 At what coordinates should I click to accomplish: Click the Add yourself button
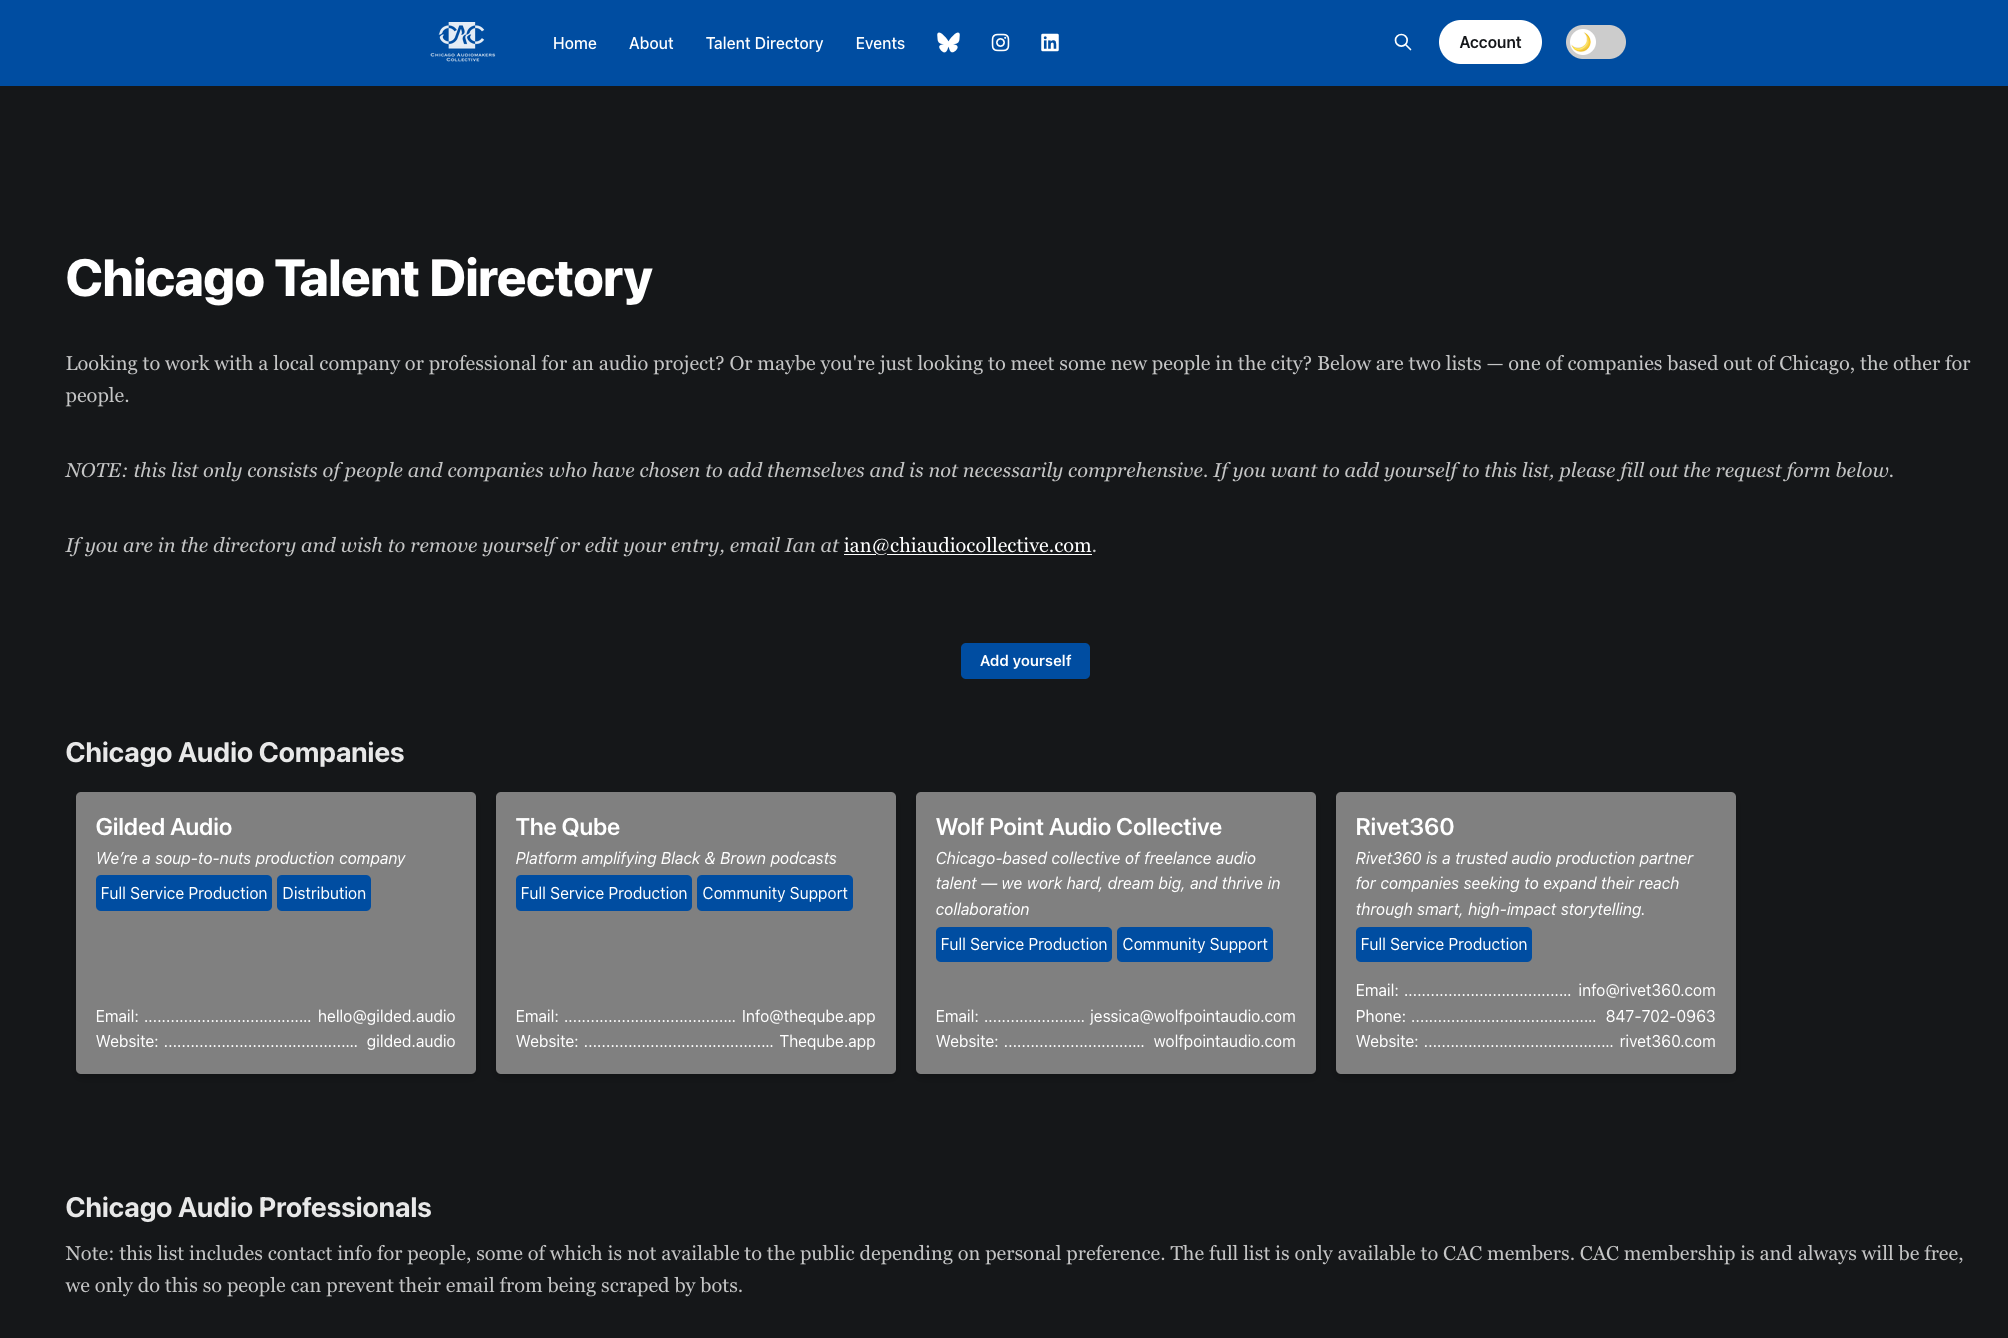(x=1025, y=661)
